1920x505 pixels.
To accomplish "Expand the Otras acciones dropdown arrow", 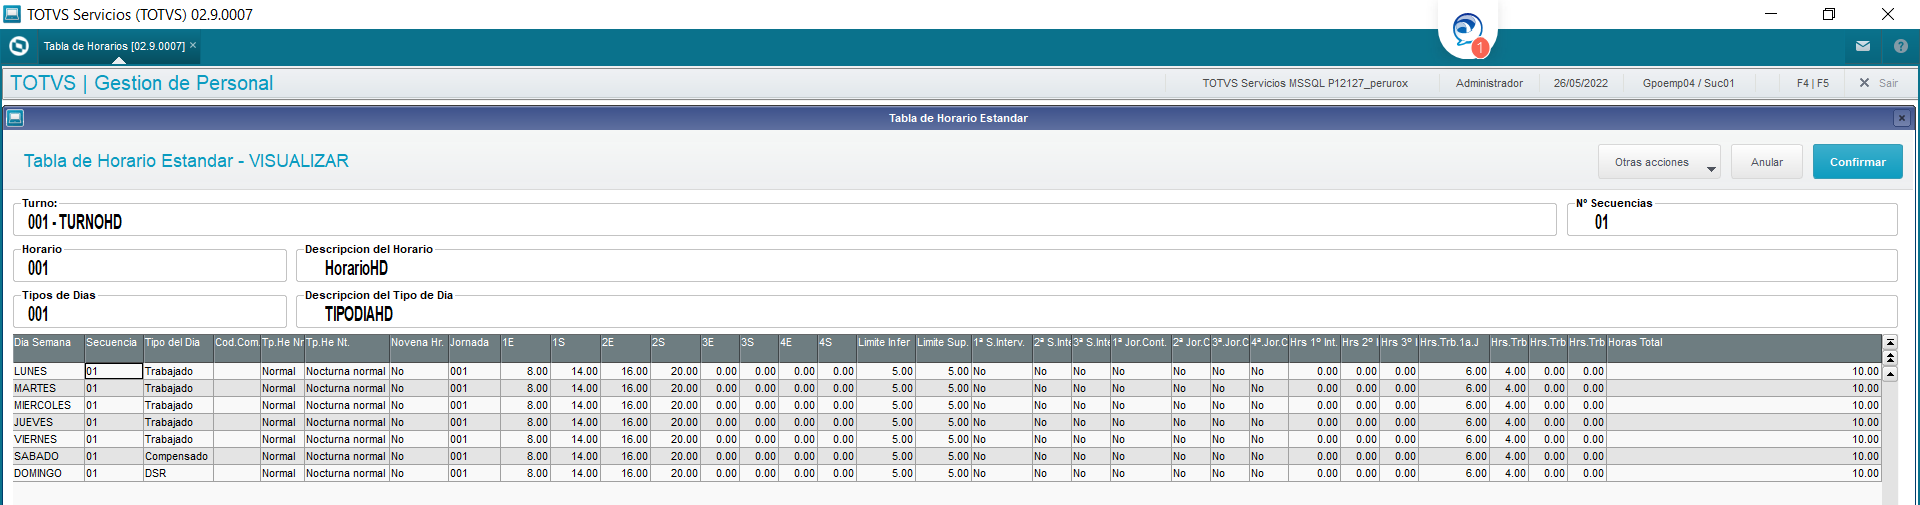I will coord(1711,169).
